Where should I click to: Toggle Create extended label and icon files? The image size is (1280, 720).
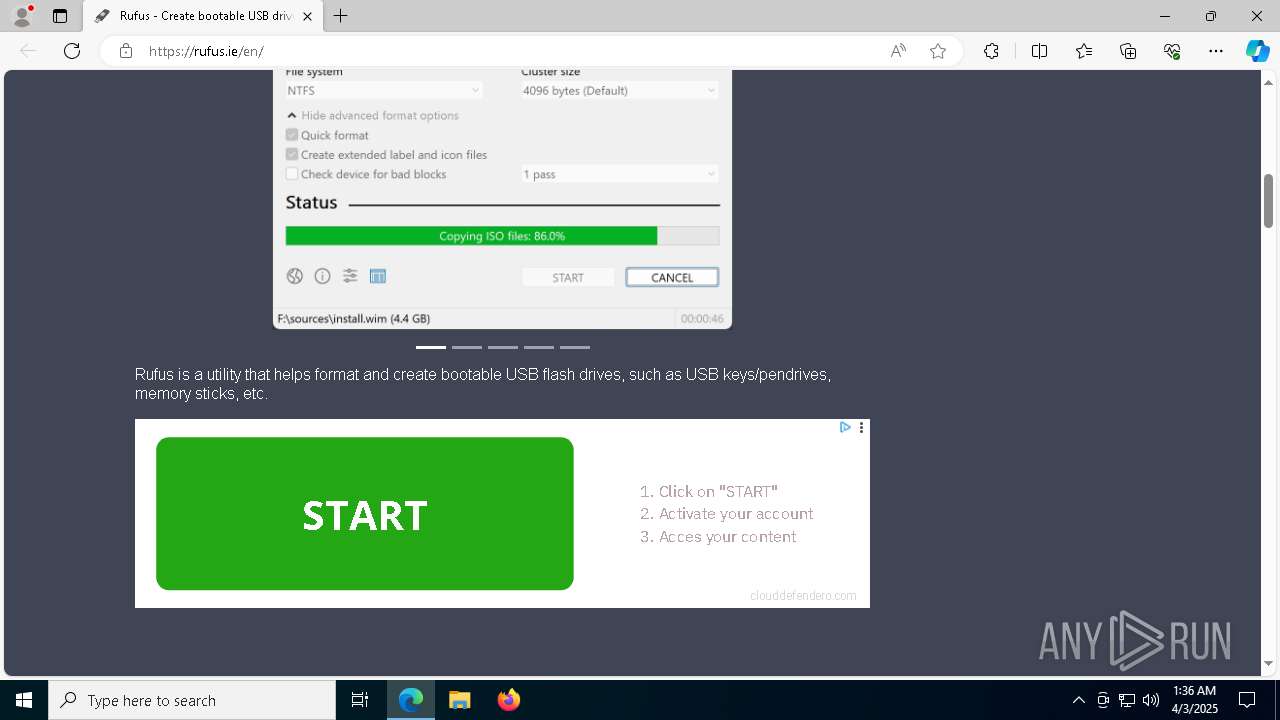[x=292, y=155]
